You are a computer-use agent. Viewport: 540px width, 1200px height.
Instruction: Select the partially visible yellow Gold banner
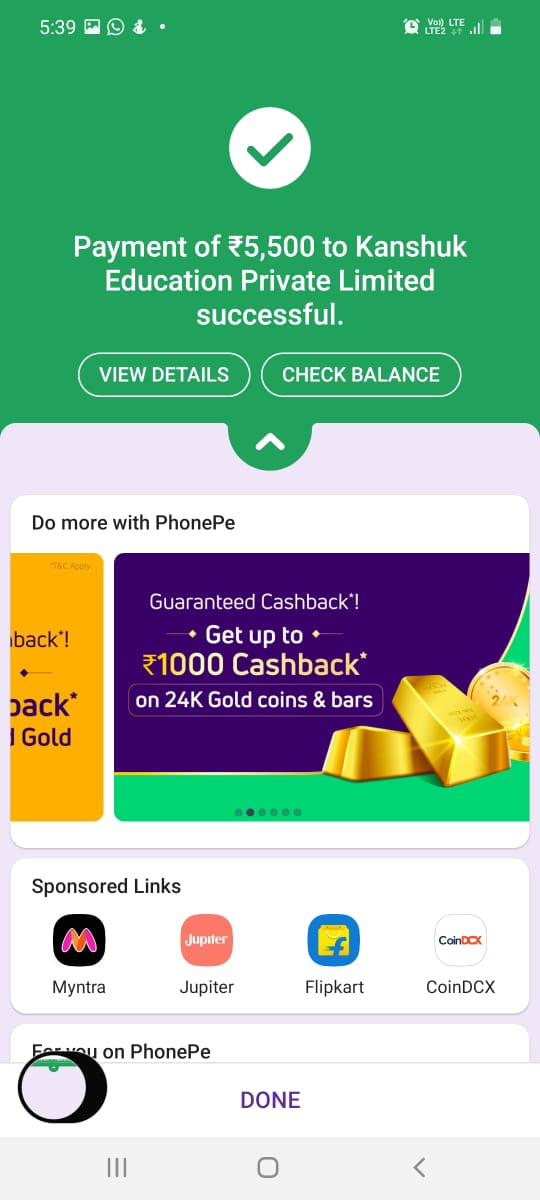click(x=57, y=687)
